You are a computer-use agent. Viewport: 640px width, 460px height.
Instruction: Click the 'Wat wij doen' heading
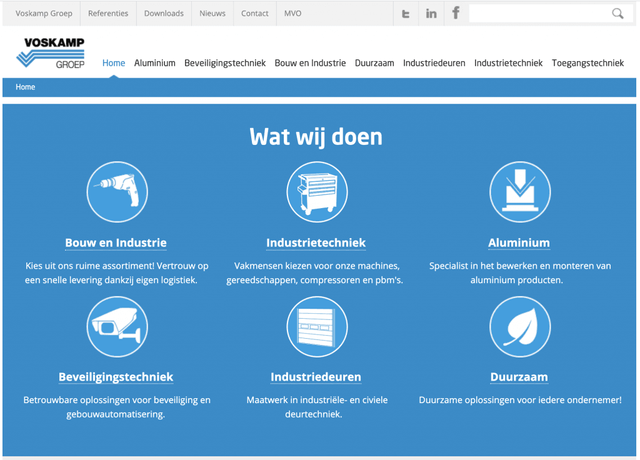coord(316,137)
